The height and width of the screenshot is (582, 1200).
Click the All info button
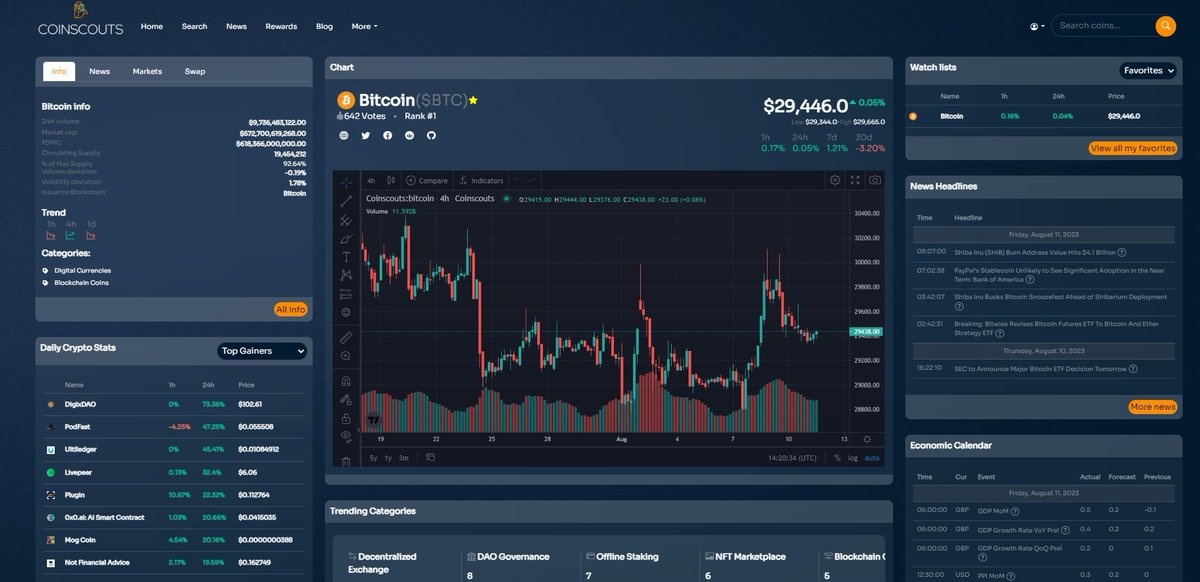pyautogui.click(x=290, y=309)
